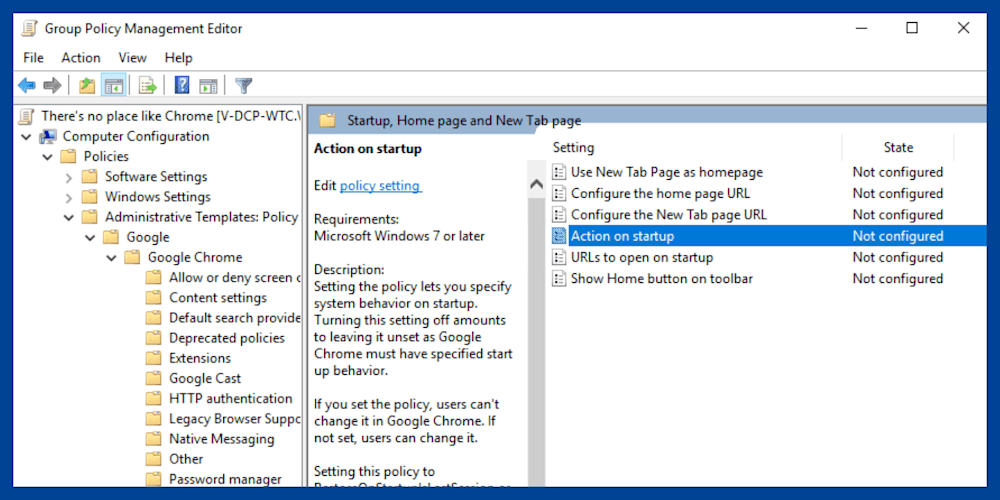Sort by the State column header
The height and width of the screenshot is (500, 1000).
click(x=898, y=148)
